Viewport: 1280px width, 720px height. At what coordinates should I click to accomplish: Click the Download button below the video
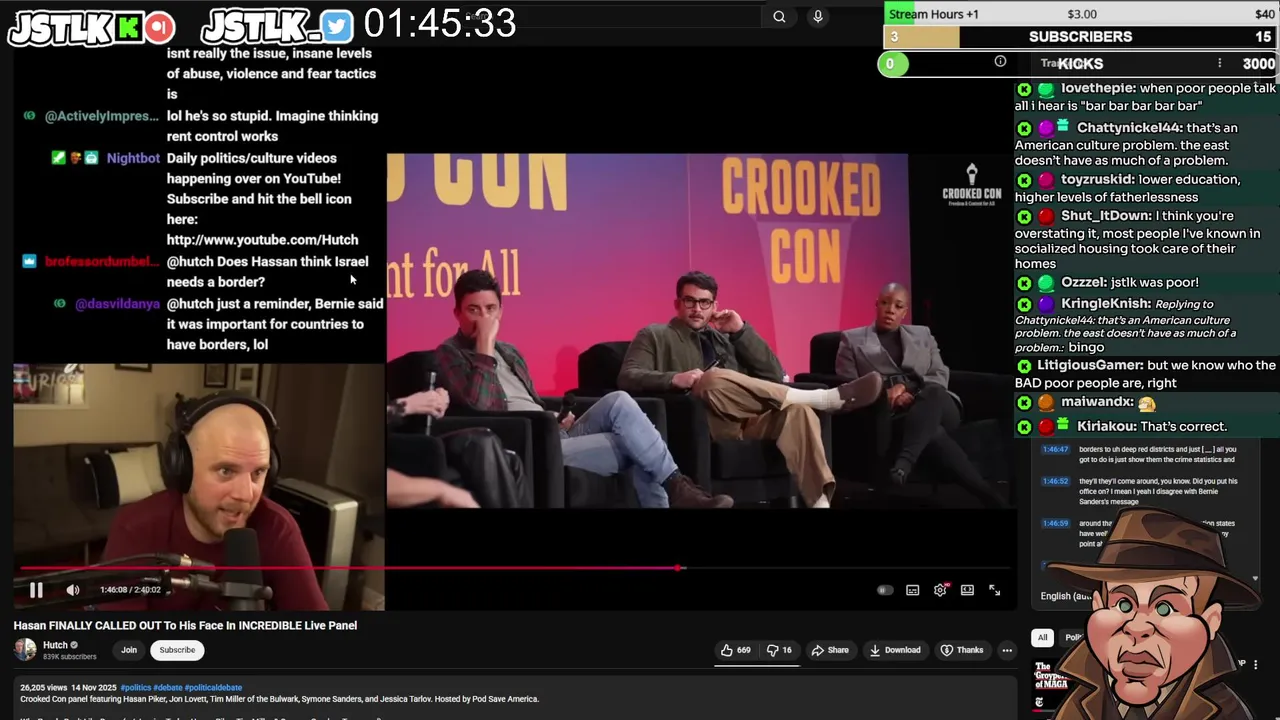pyautogui.click(x=895, y=650)
